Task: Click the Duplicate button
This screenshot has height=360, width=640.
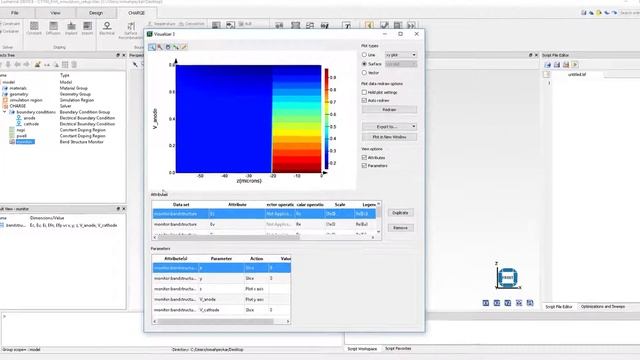Action: pyautogui.click(x=400, y=213)
